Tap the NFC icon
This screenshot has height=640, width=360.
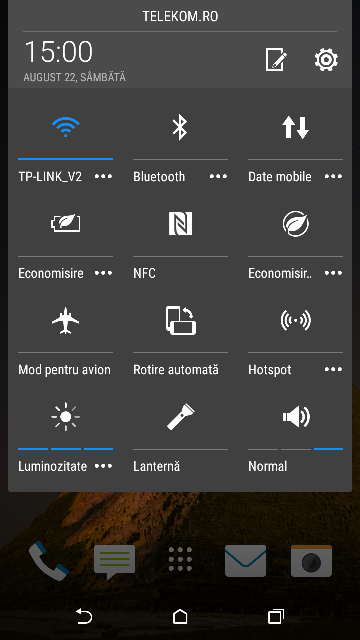(180, 224)
